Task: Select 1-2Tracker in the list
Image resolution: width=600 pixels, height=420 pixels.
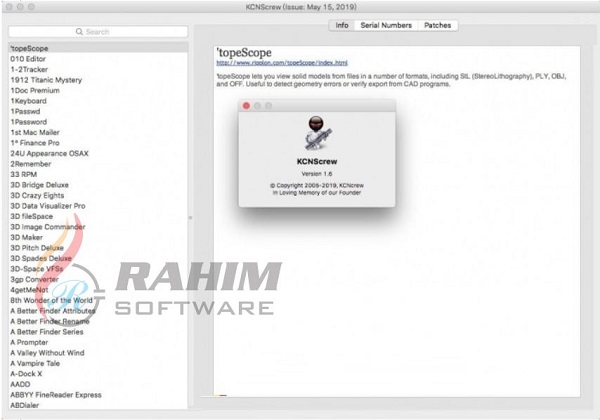Action: [x=98, y=70]
